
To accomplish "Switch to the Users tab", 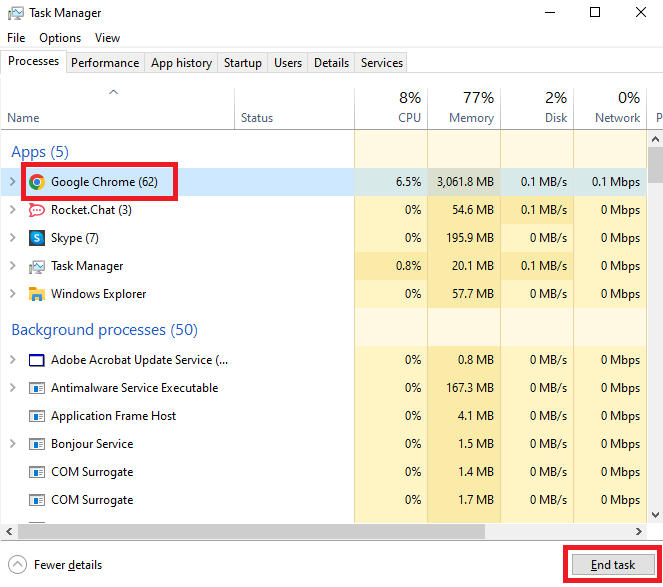I will coord(288,63).
